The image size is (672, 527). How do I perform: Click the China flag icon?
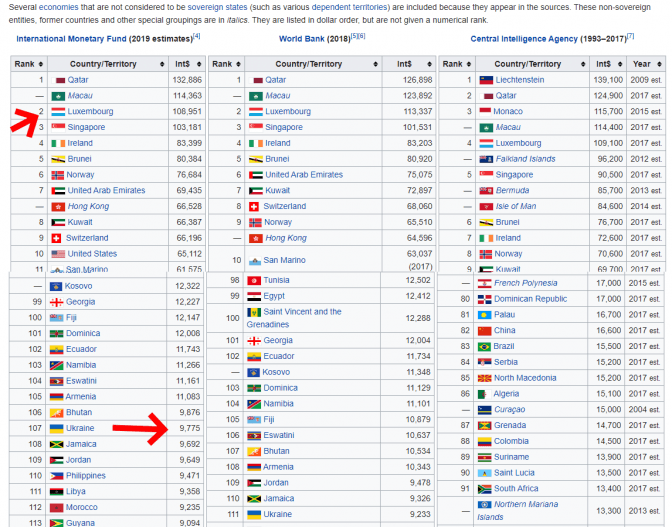[486, 330]
